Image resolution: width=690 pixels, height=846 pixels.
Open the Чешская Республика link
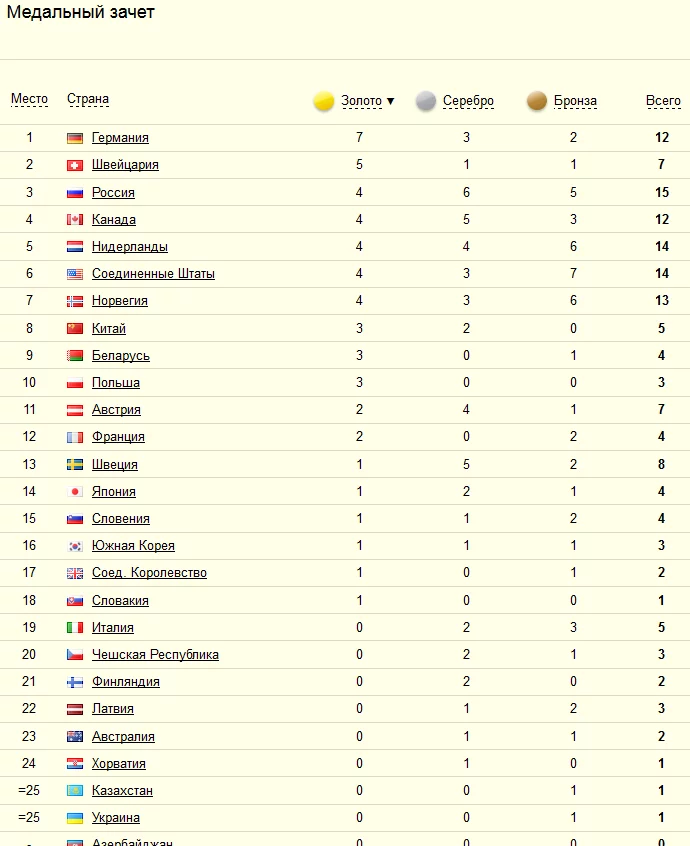(155, 655)
